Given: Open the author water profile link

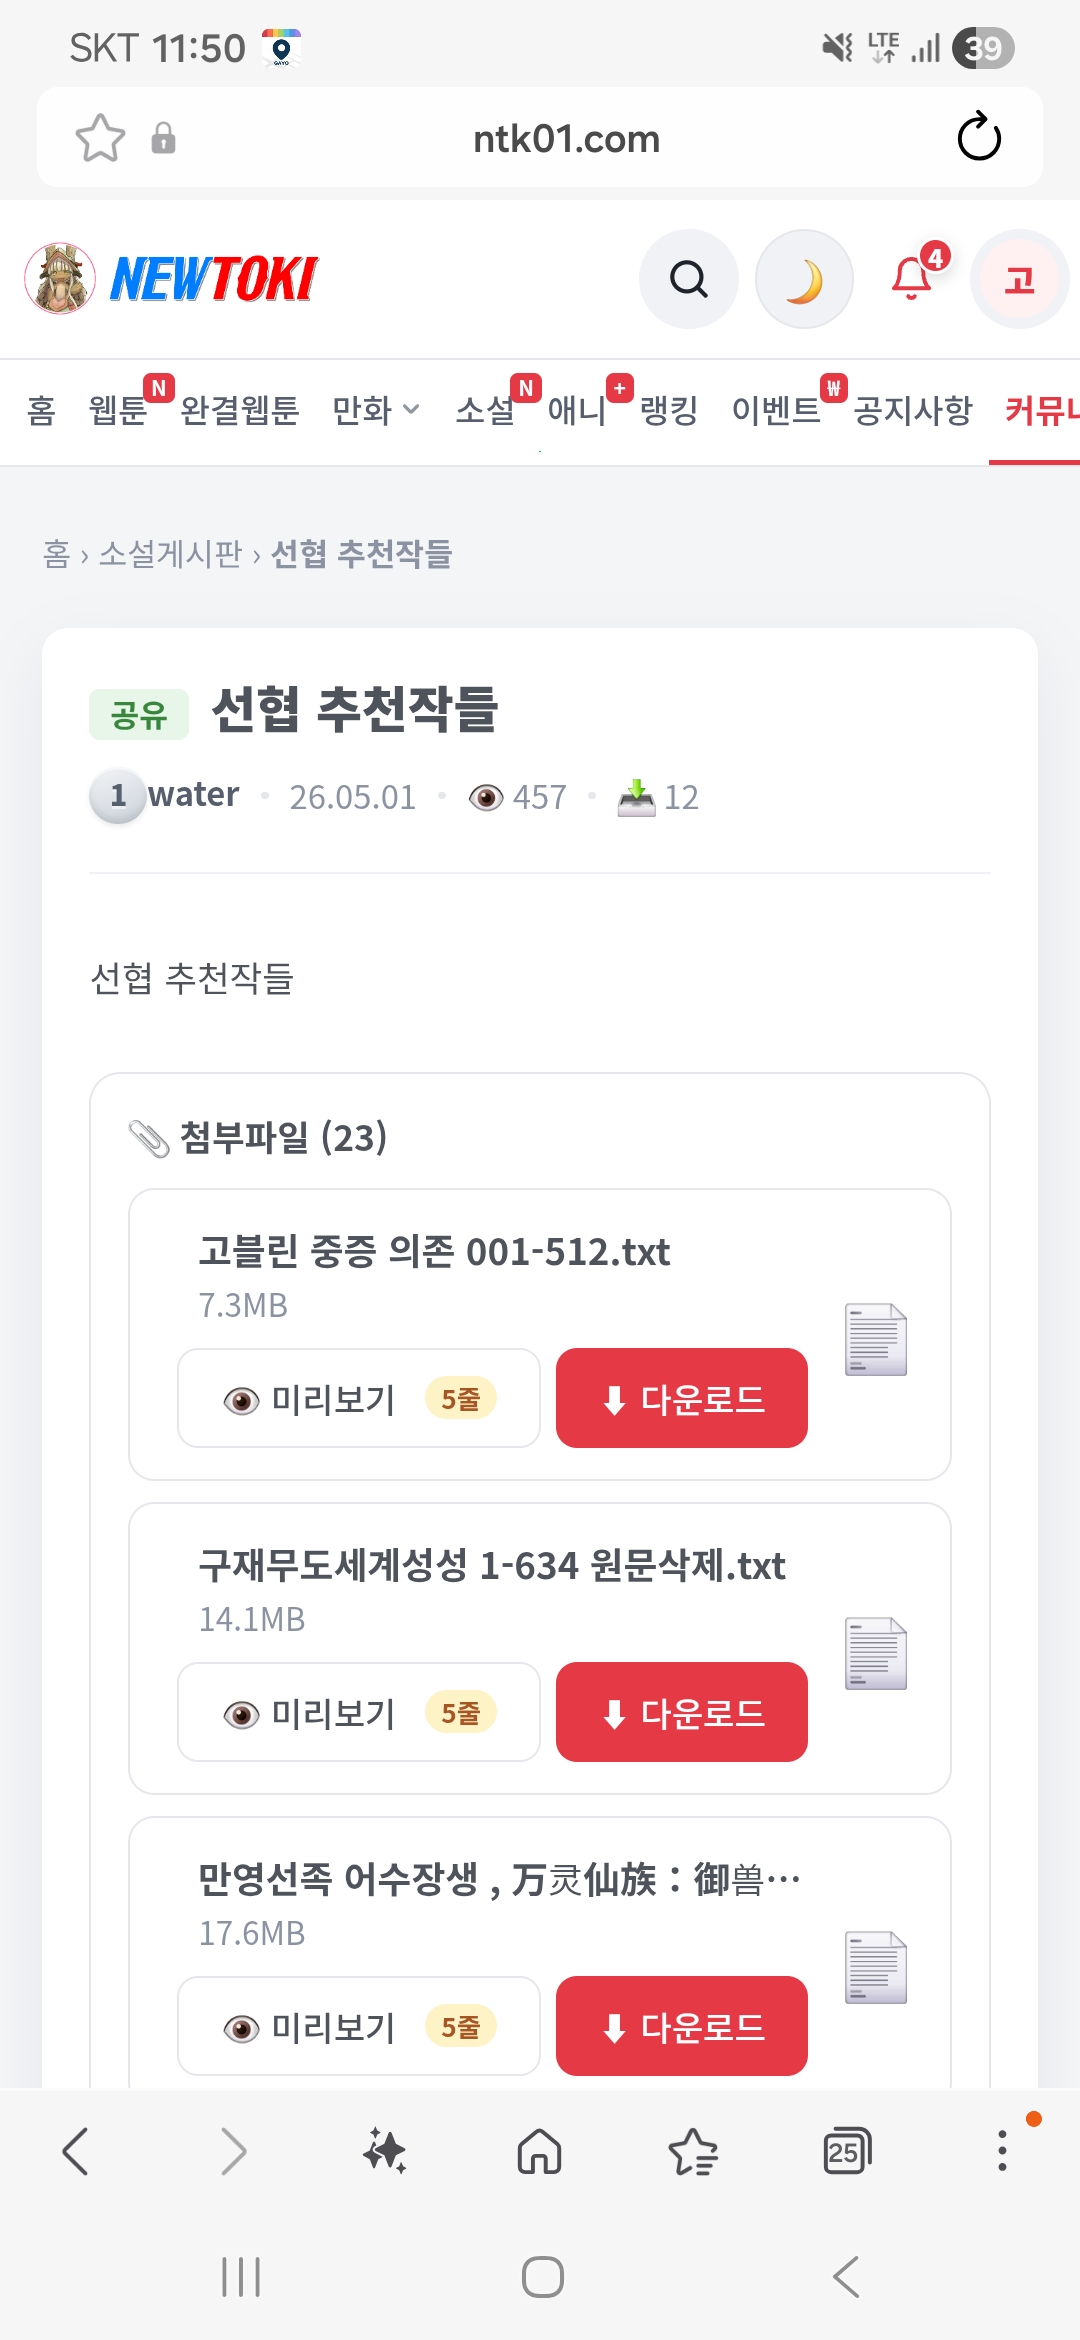Looking at the screenshot, I should point(194,795).
